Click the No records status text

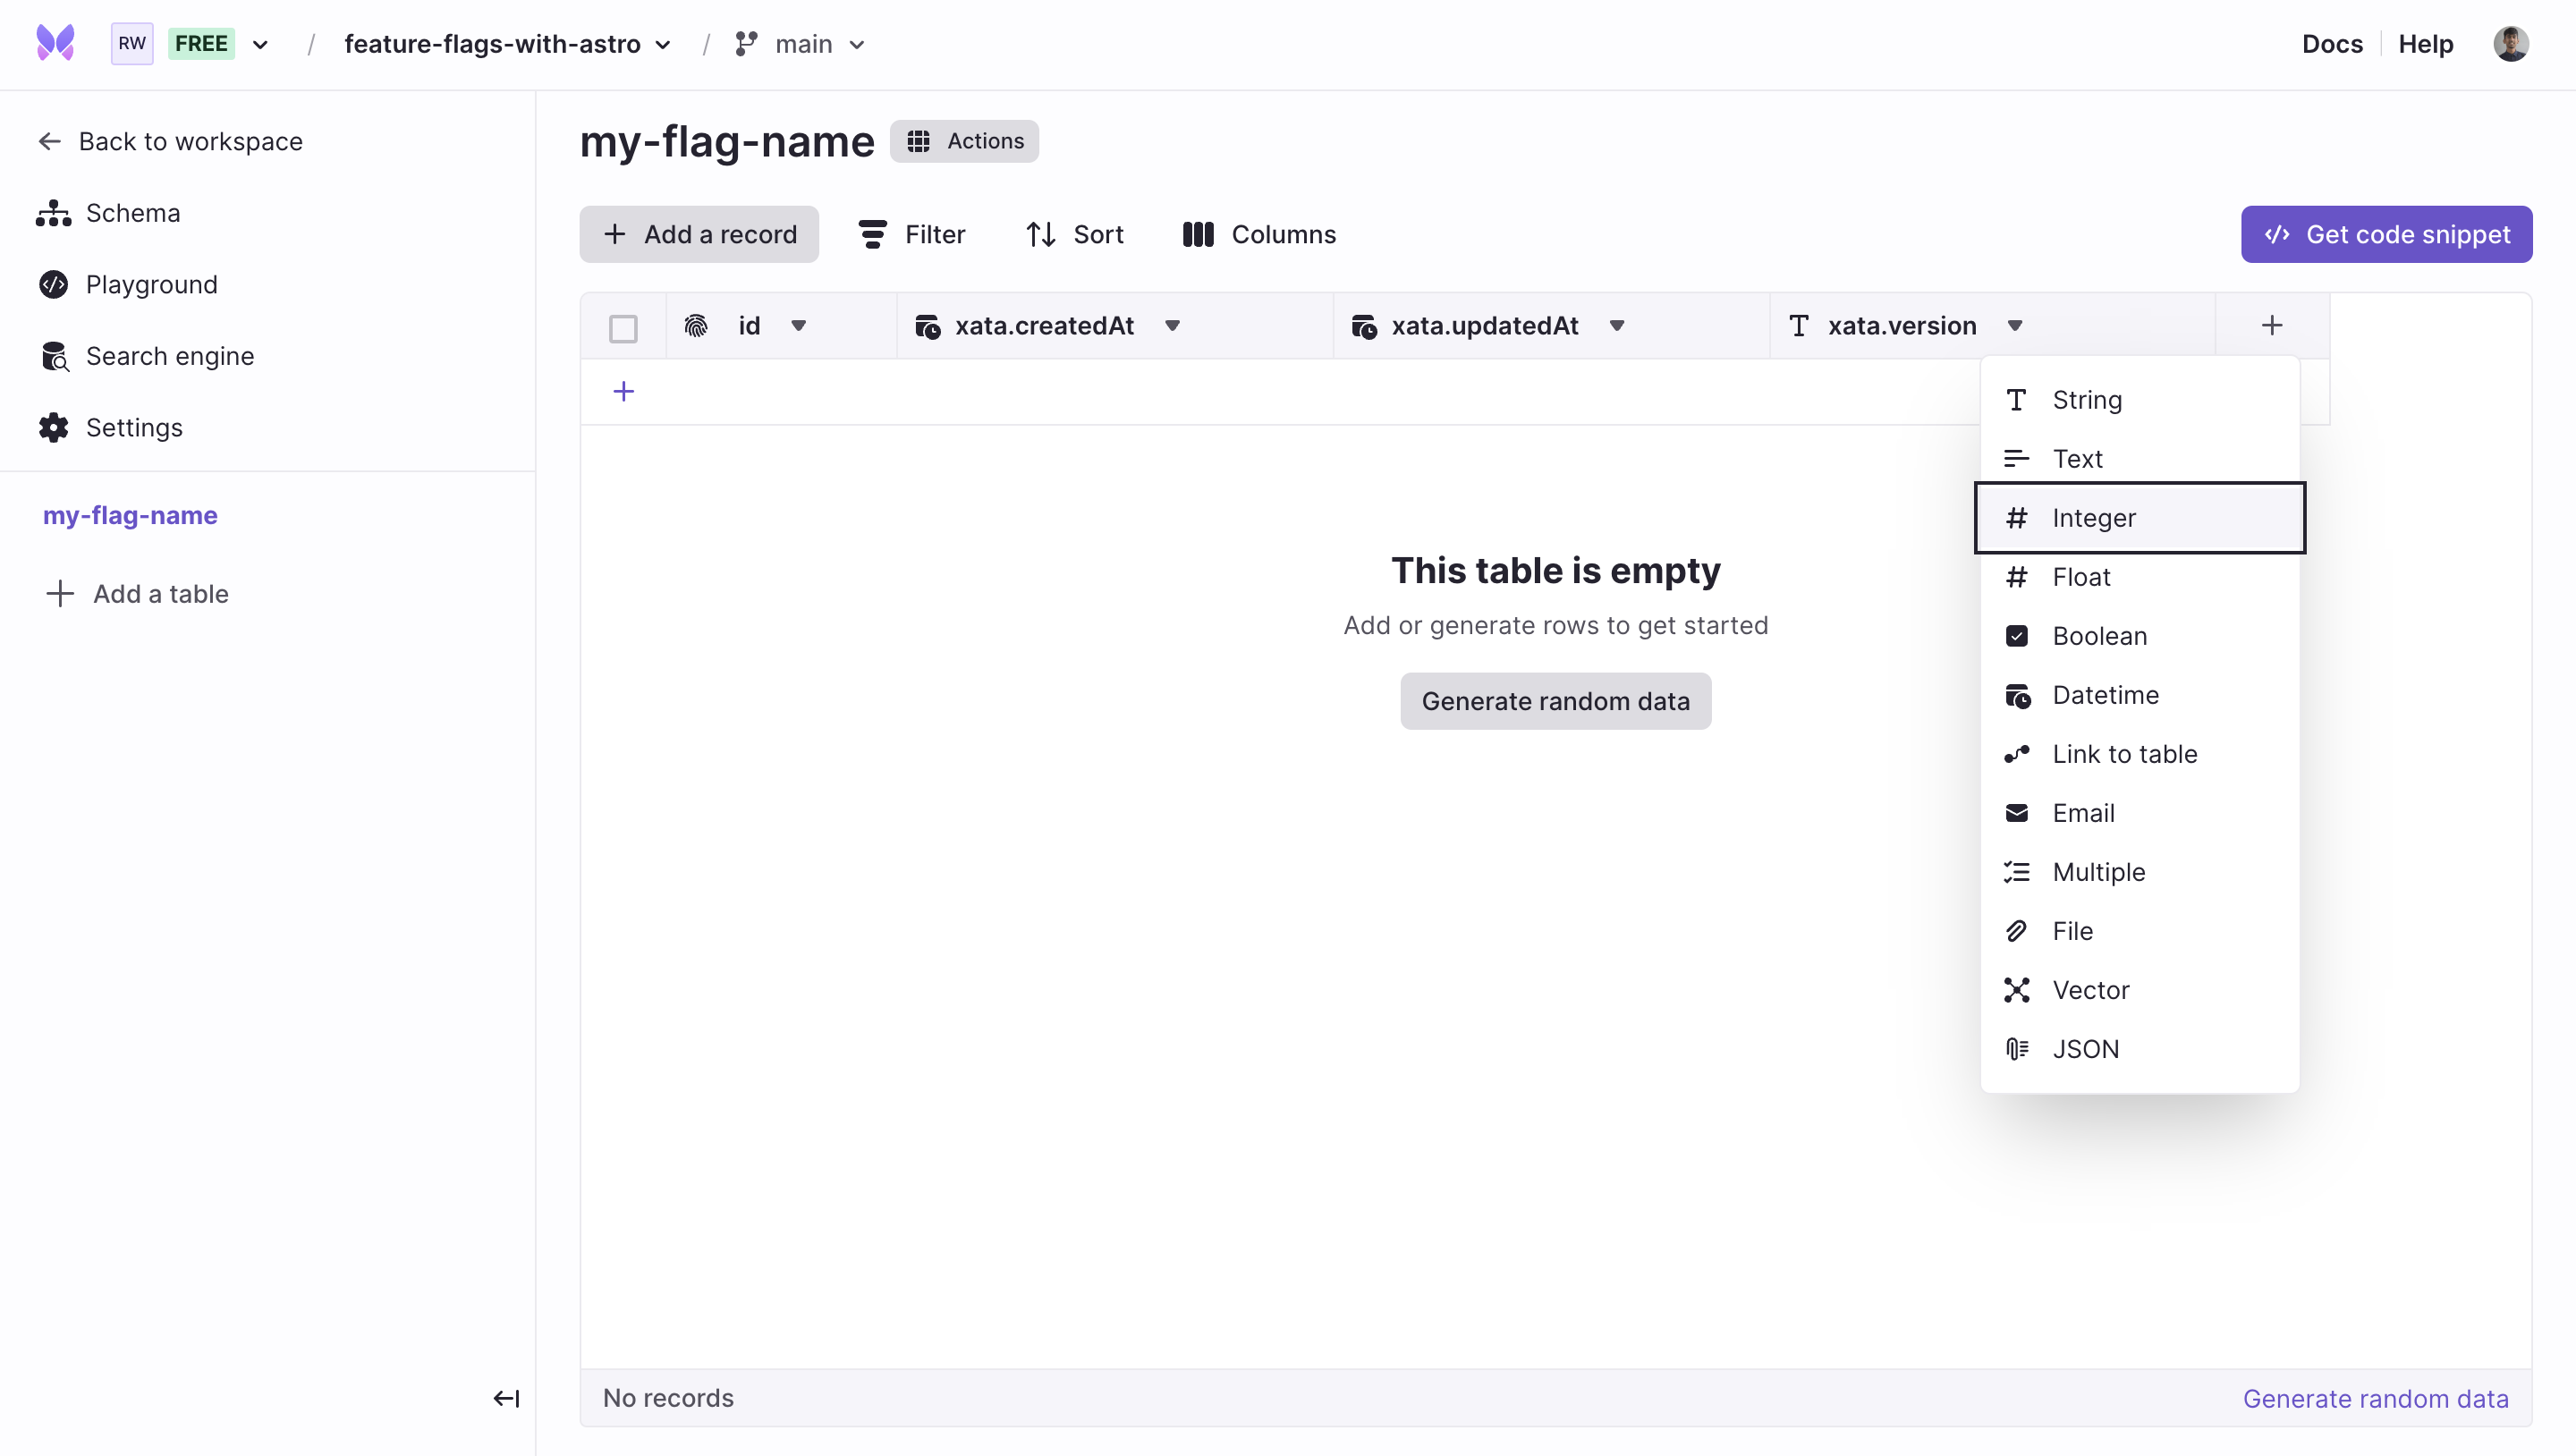(x=668, y=1398)
